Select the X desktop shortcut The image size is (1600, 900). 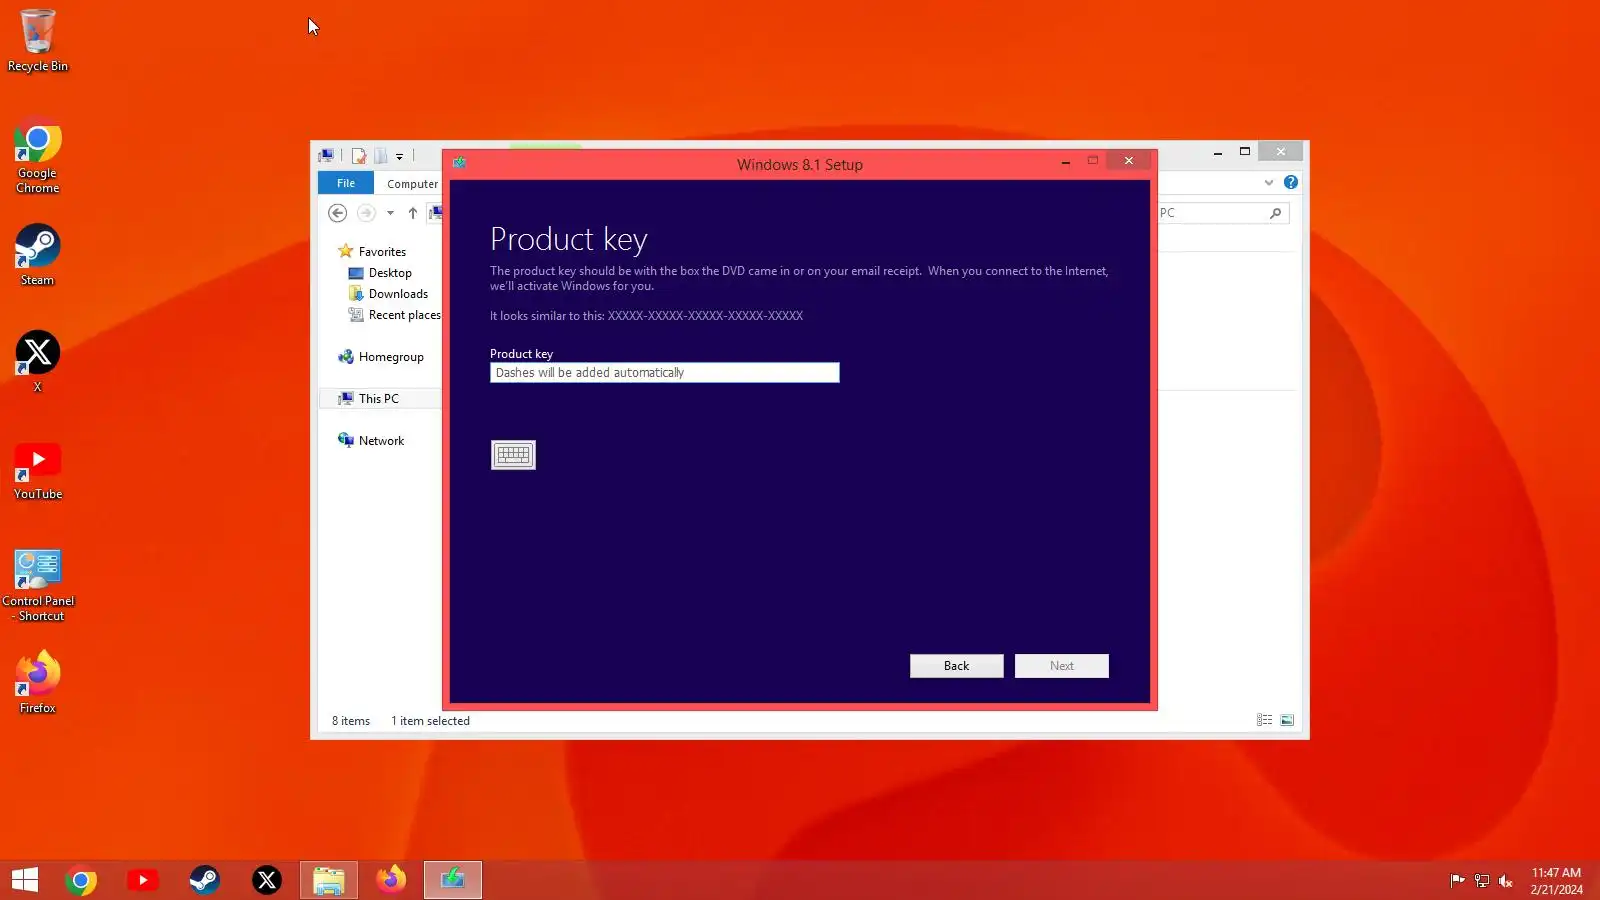pyautogui.click(x=38, y=361)
